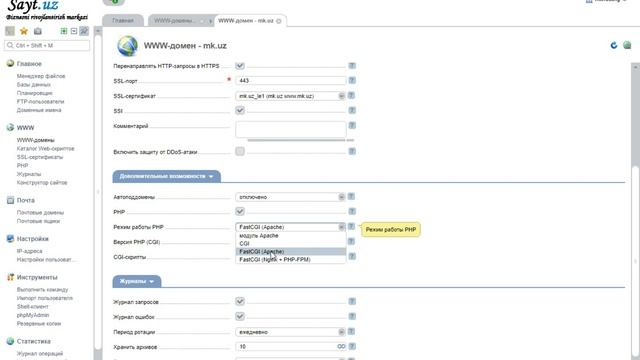
Task: Open help icon for PHP checkbox row
Action: pos(352,211)
